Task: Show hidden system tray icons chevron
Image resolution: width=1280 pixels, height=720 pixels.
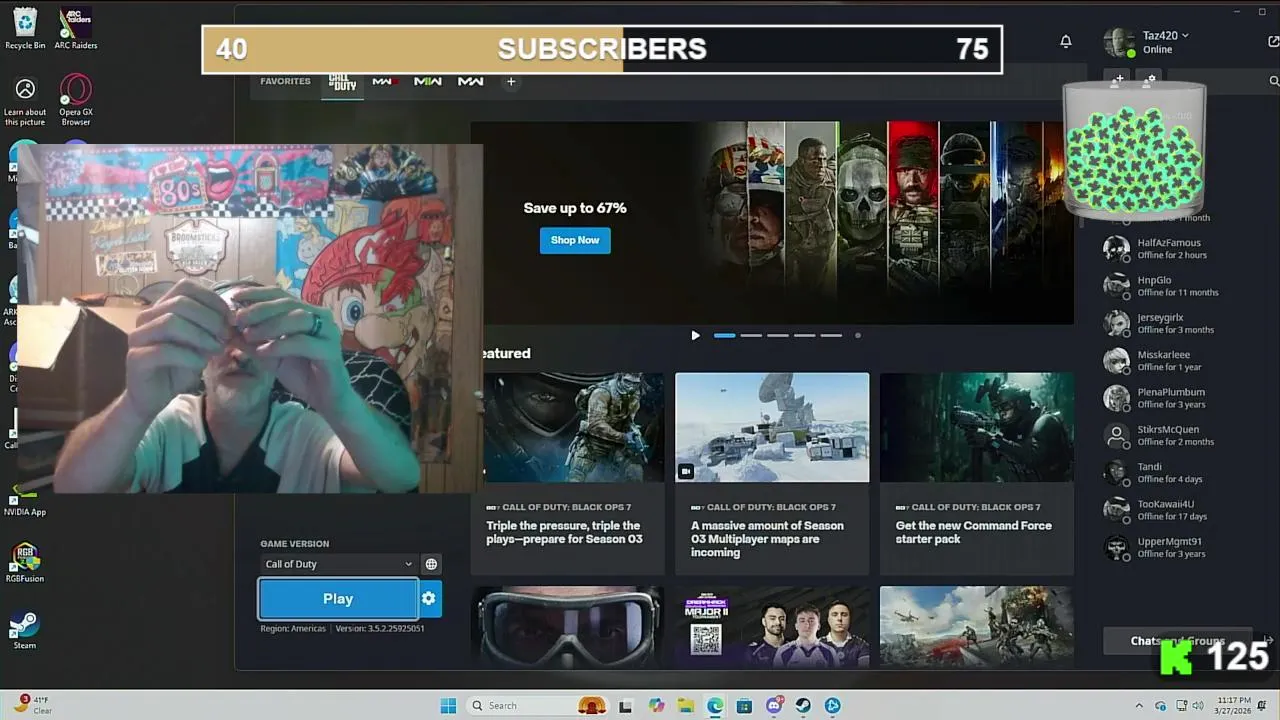Action: 1141,705
